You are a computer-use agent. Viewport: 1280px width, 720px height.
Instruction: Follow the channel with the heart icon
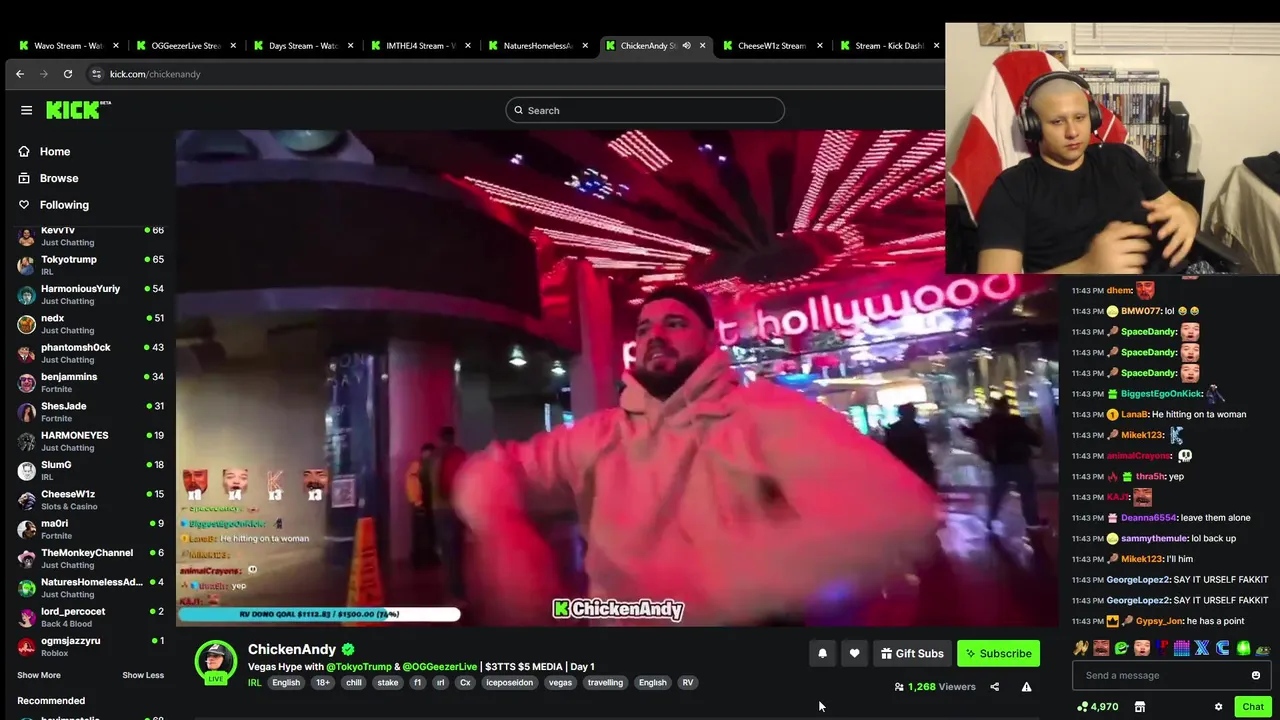(x=854, y=653)
